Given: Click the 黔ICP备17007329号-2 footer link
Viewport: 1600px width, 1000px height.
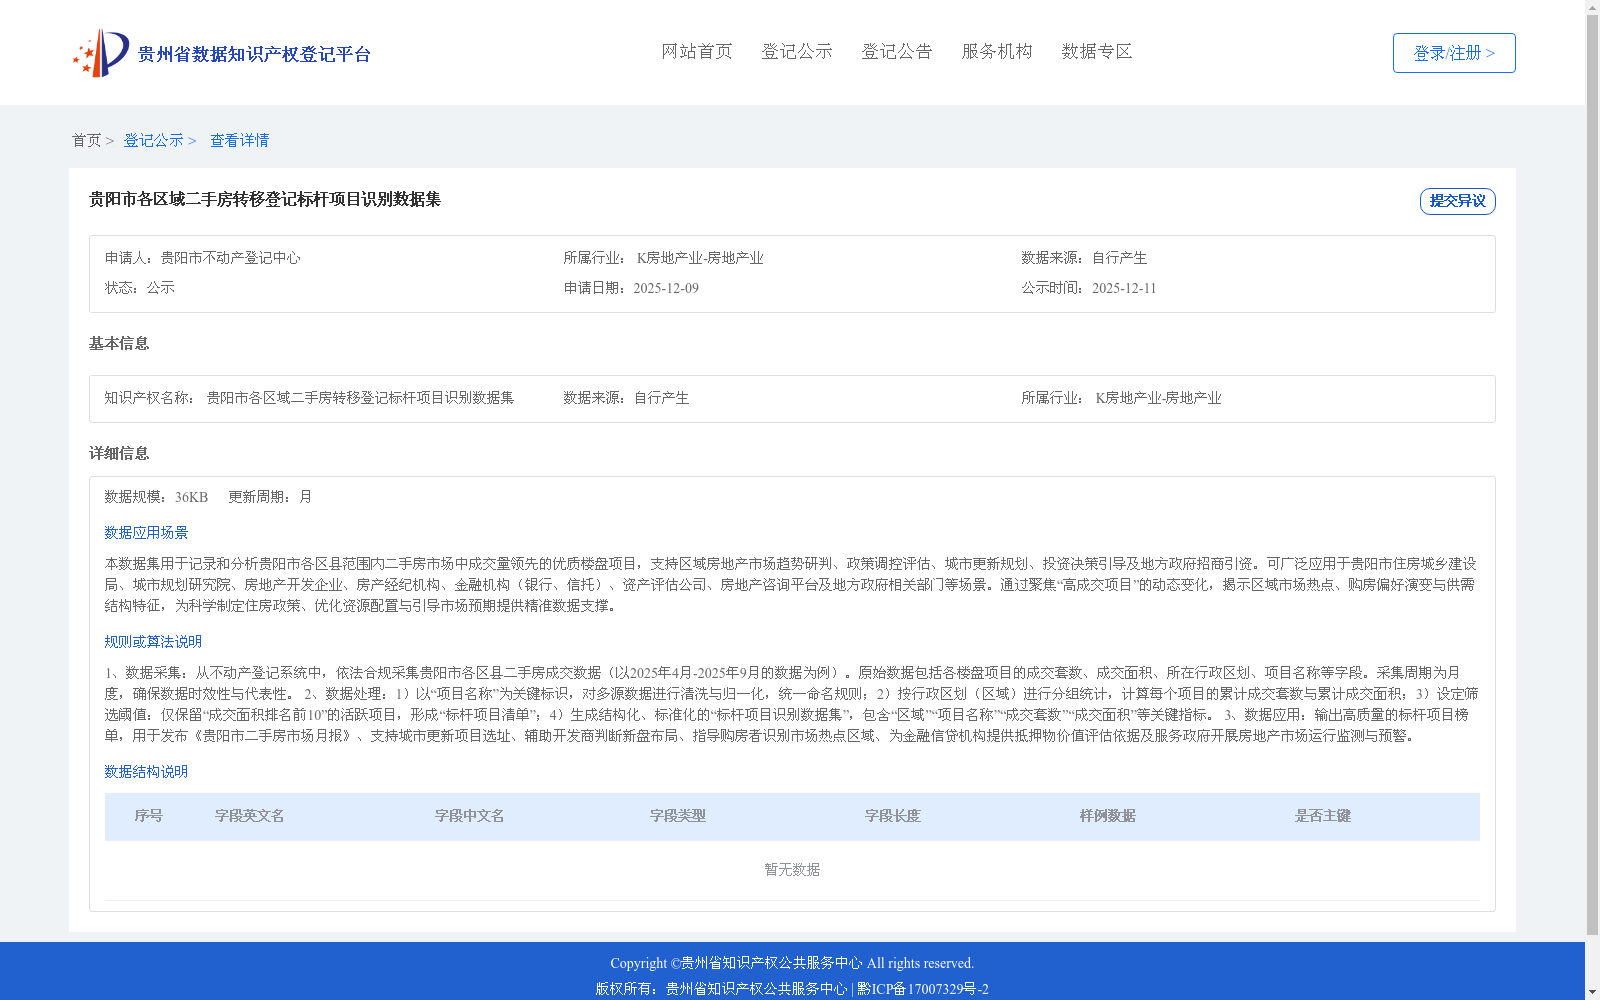Looking at the screenshot, I should (923, 989).
